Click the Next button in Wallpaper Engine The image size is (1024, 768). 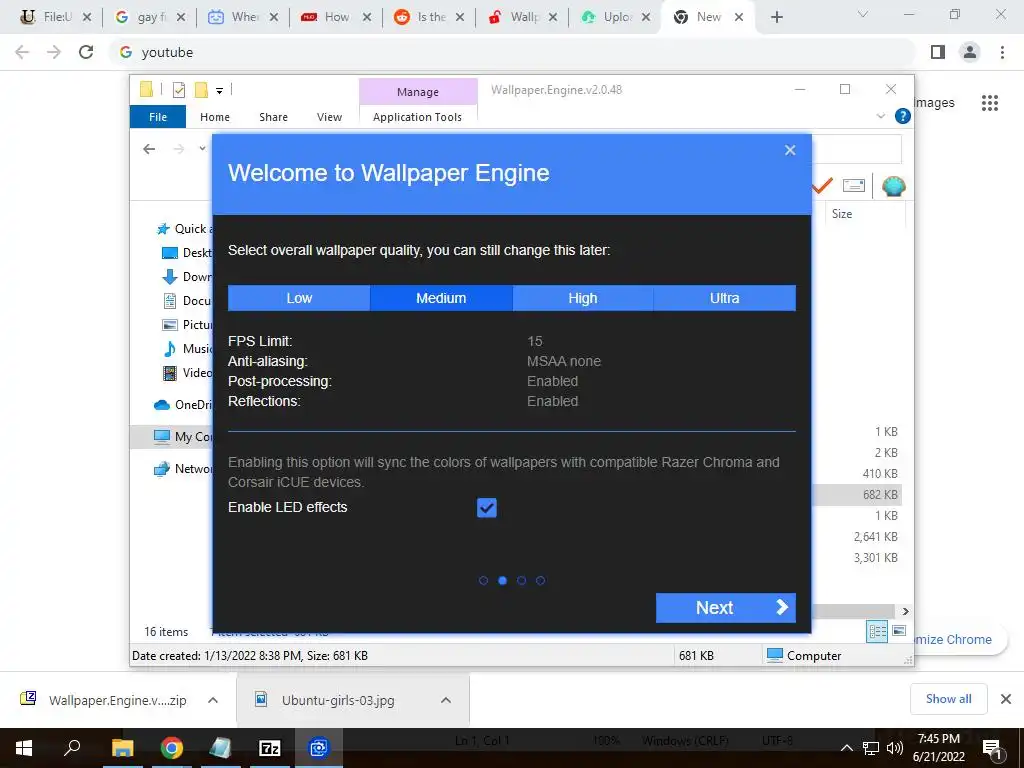[x=726, y=607]
